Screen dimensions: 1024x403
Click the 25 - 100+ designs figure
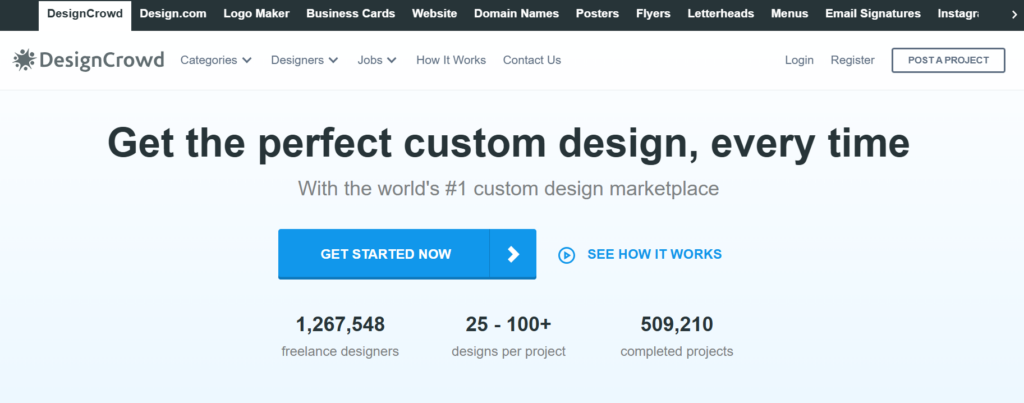pos(509,324)
